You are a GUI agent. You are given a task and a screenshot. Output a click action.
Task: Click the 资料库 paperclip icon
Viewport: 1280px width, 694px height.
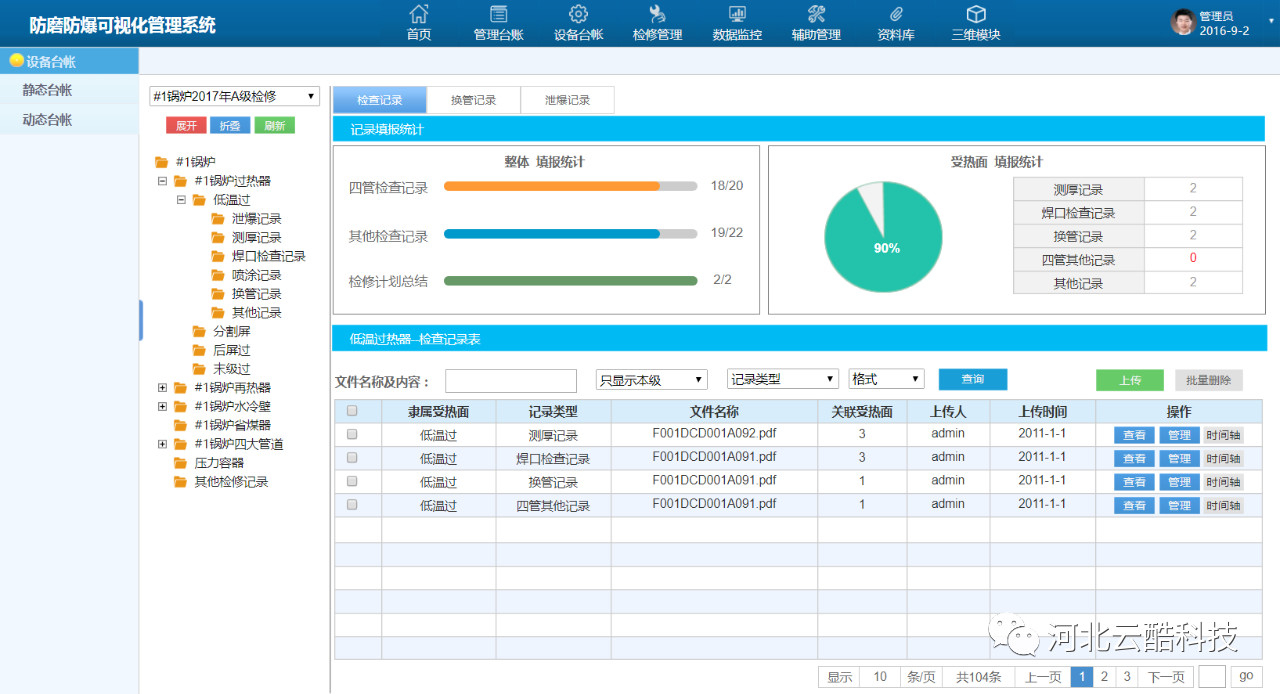point(896,14)
